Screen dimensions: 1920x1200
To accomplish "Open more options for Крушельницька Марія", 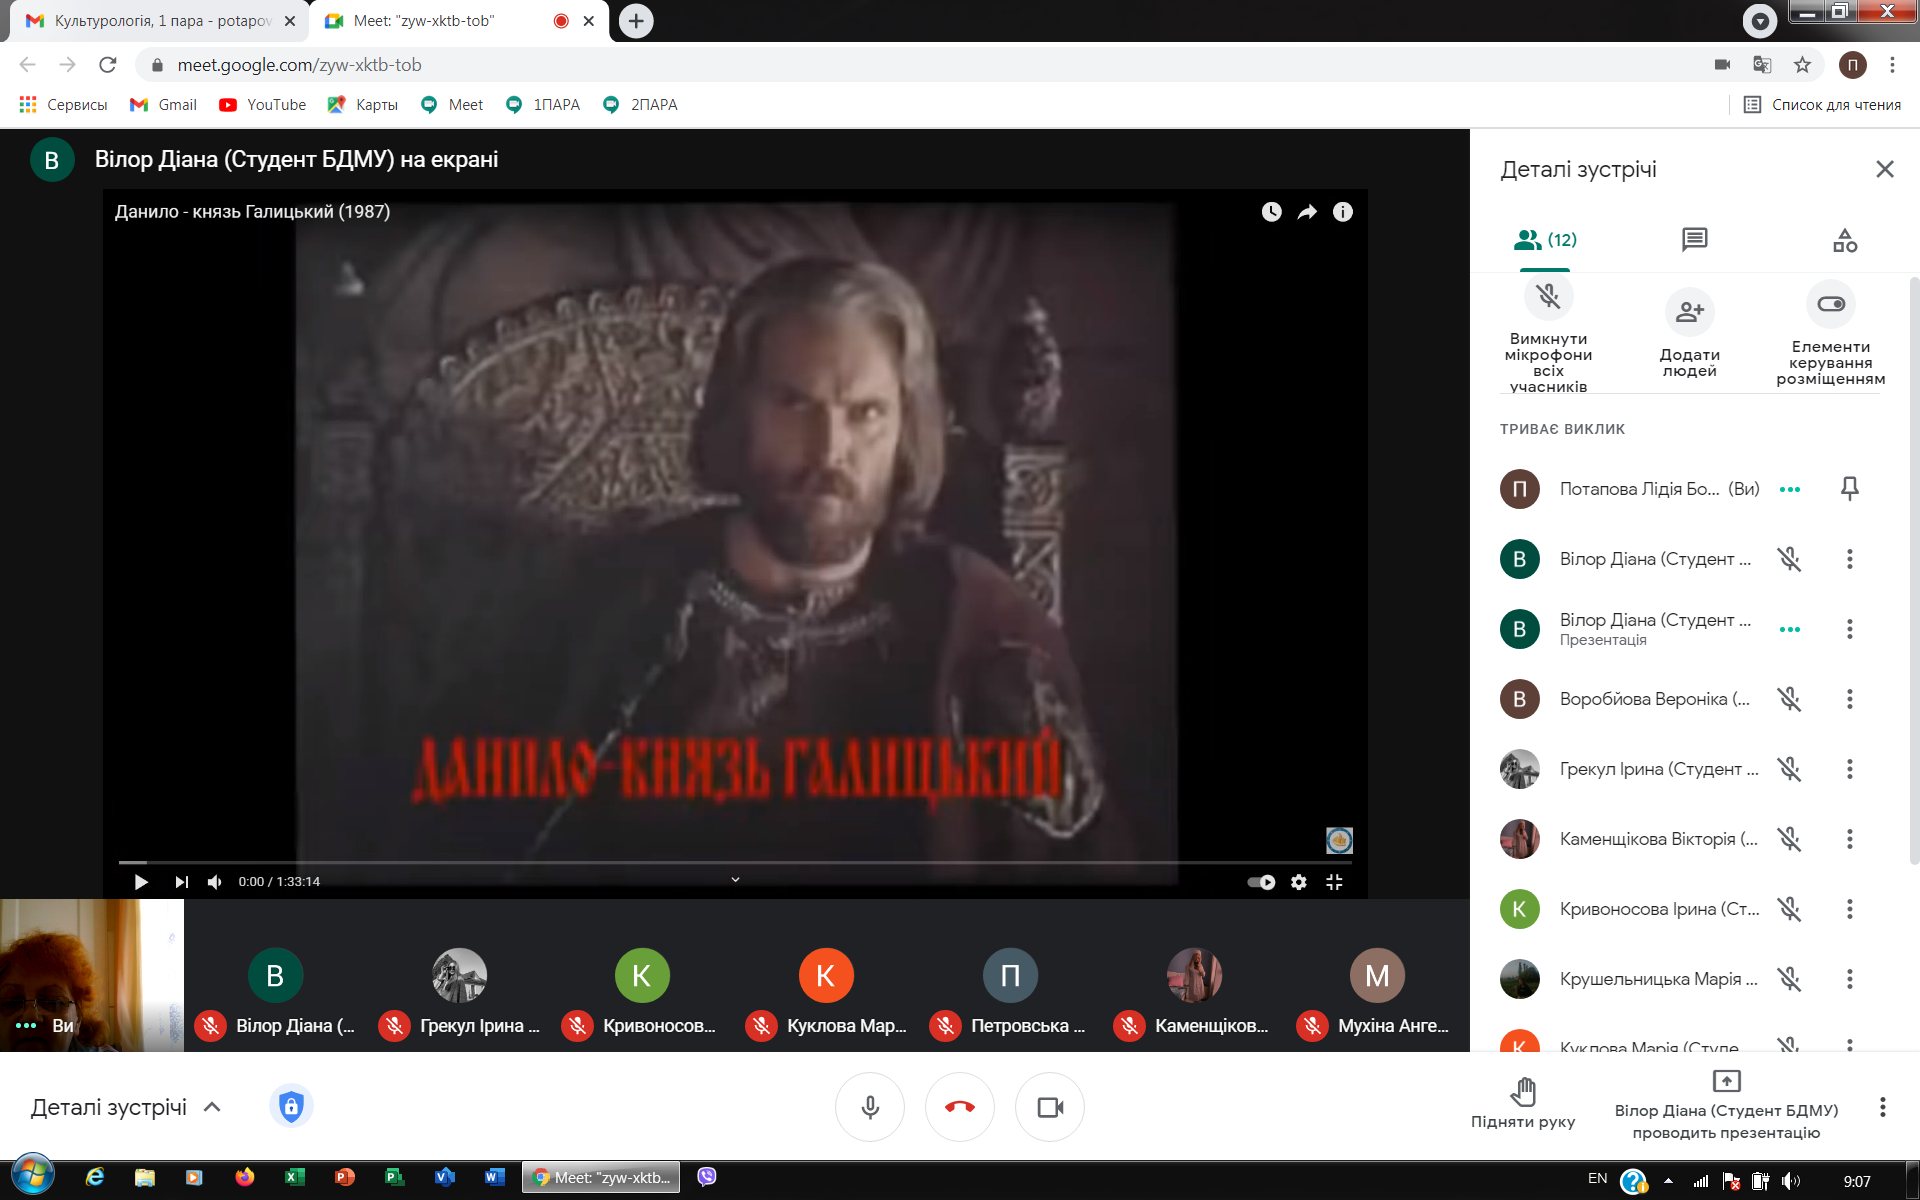I will tap(1850, 979).
